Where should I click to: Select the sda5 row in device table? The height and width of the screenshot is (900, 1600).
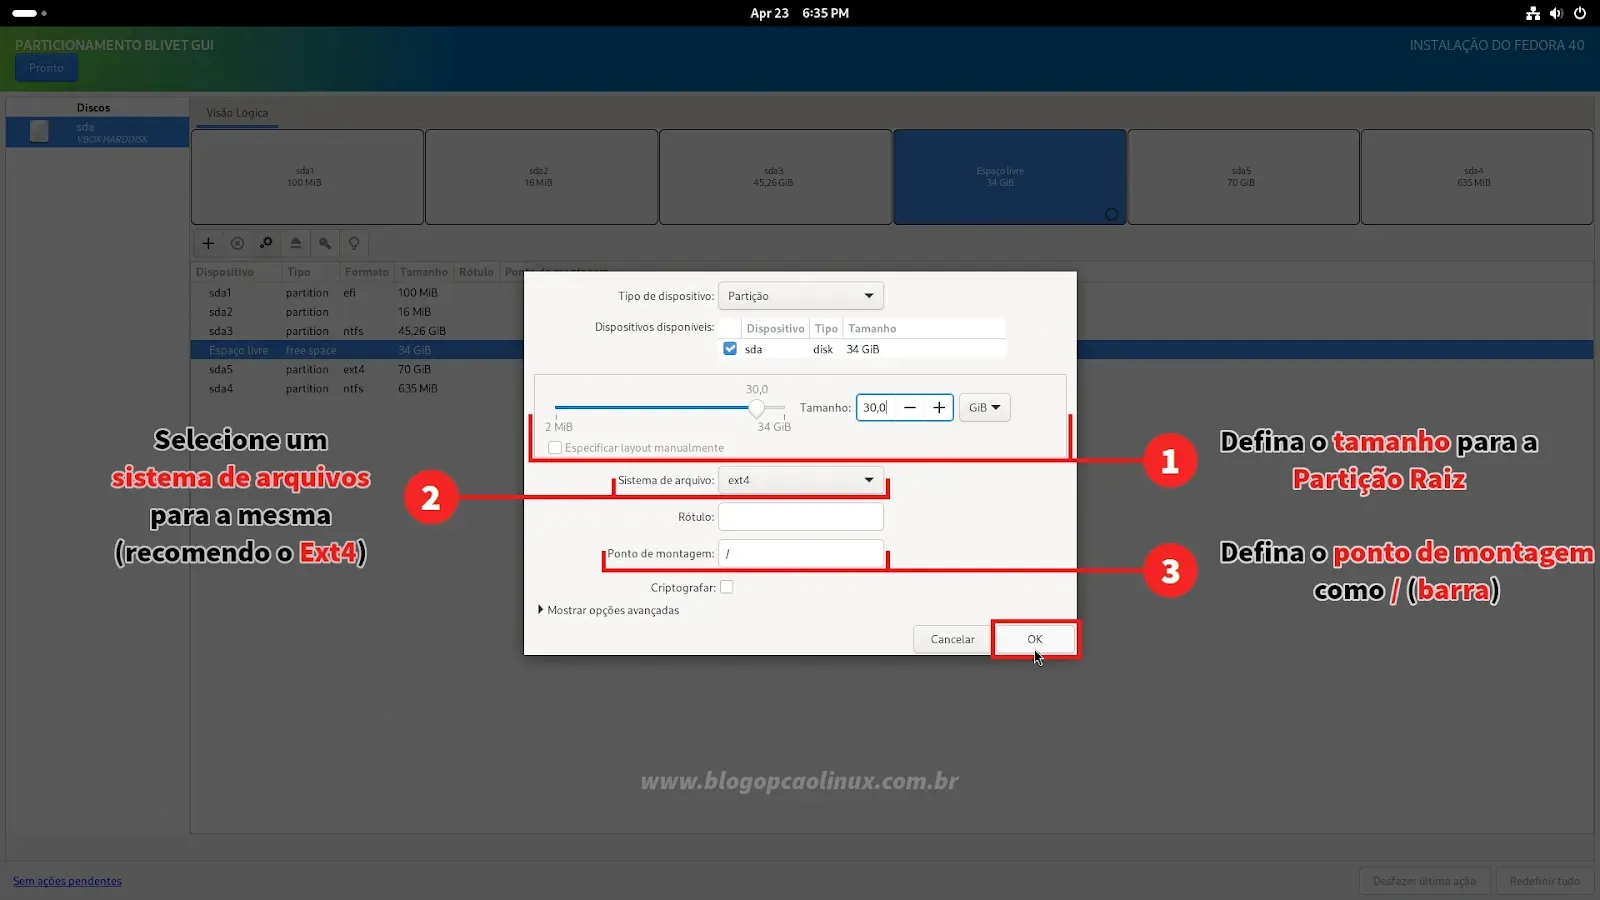[x=357, y=369]
